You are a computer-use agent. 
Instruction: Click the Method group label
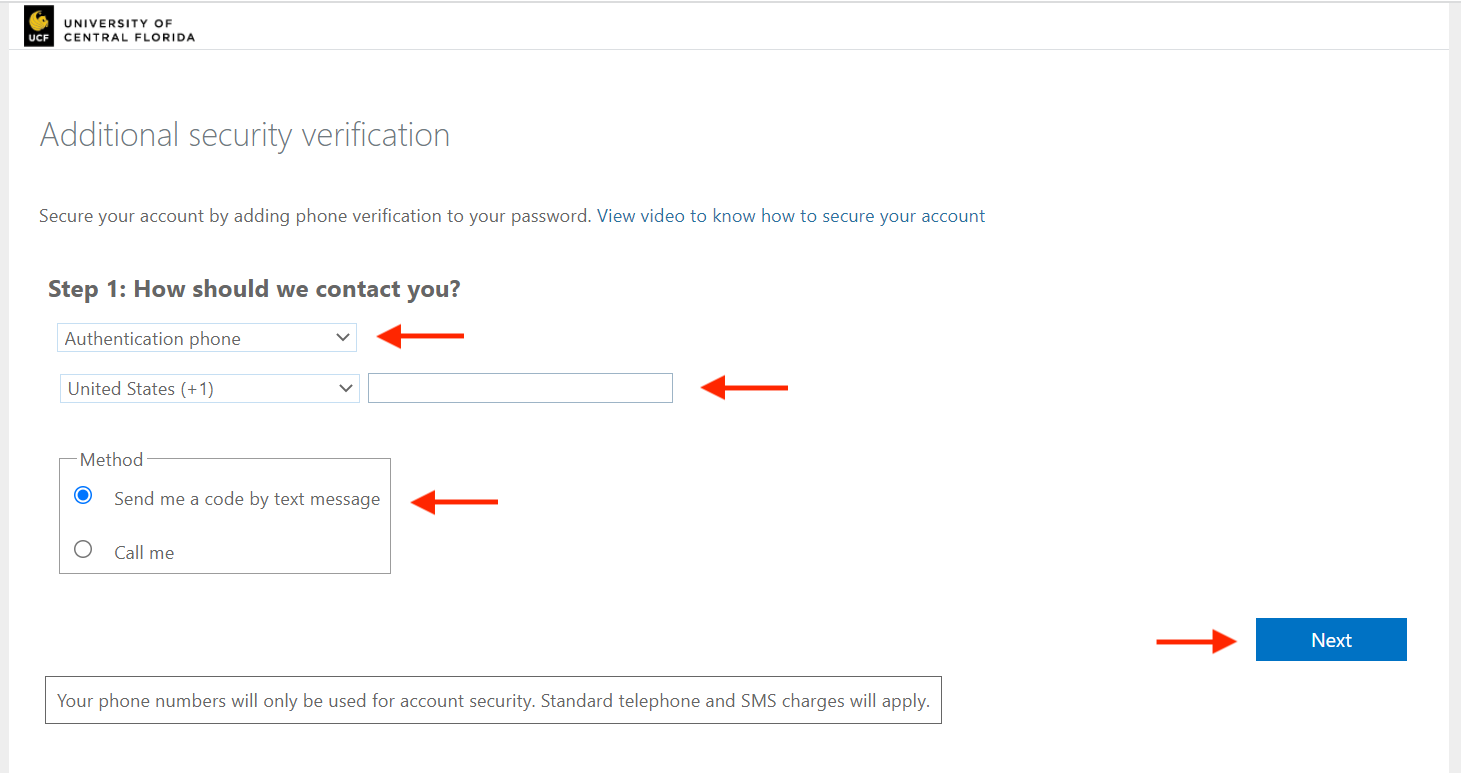point(111,460)
